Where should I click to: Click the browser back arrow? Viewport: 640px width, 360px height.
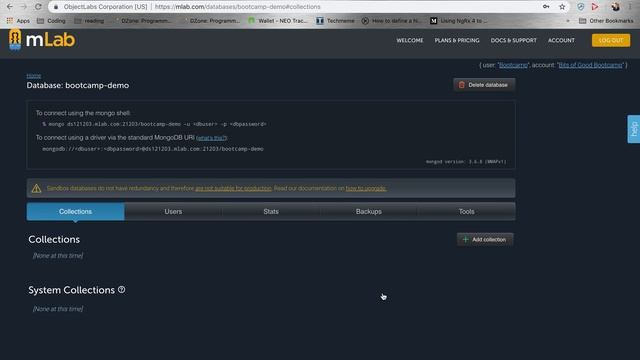[10, 7]
